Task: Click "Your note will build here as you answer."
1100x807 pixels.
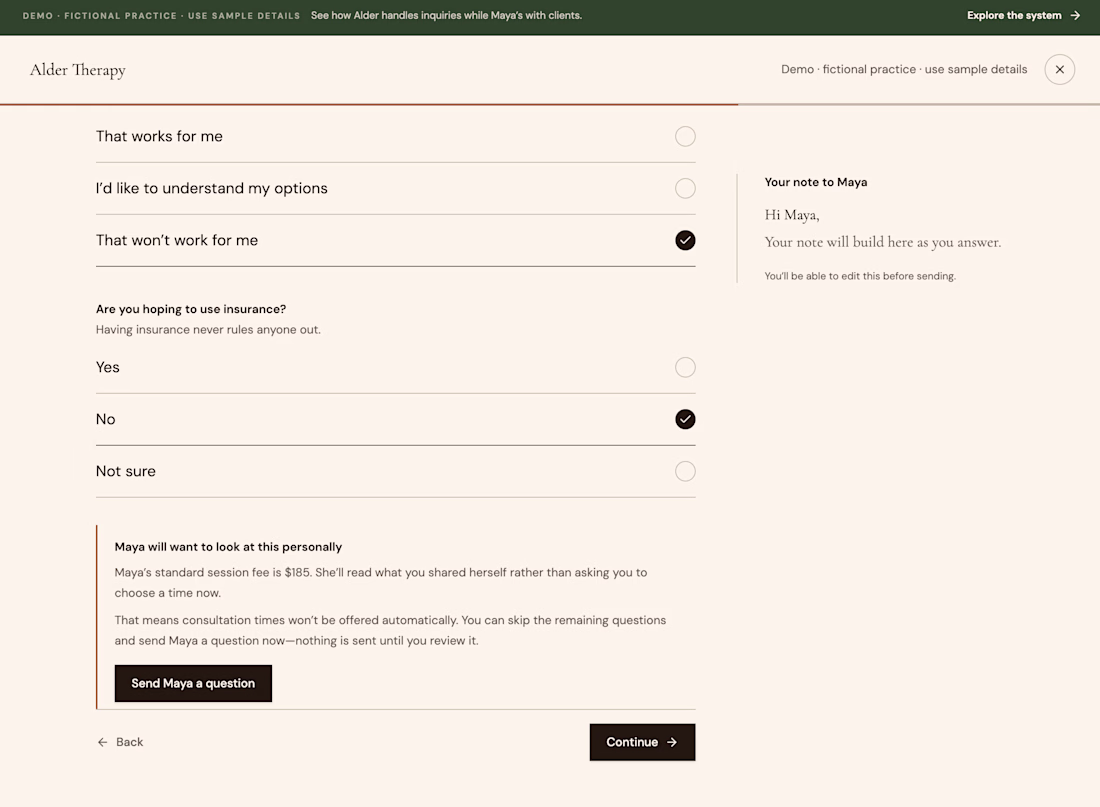Action: pos(883,242)
